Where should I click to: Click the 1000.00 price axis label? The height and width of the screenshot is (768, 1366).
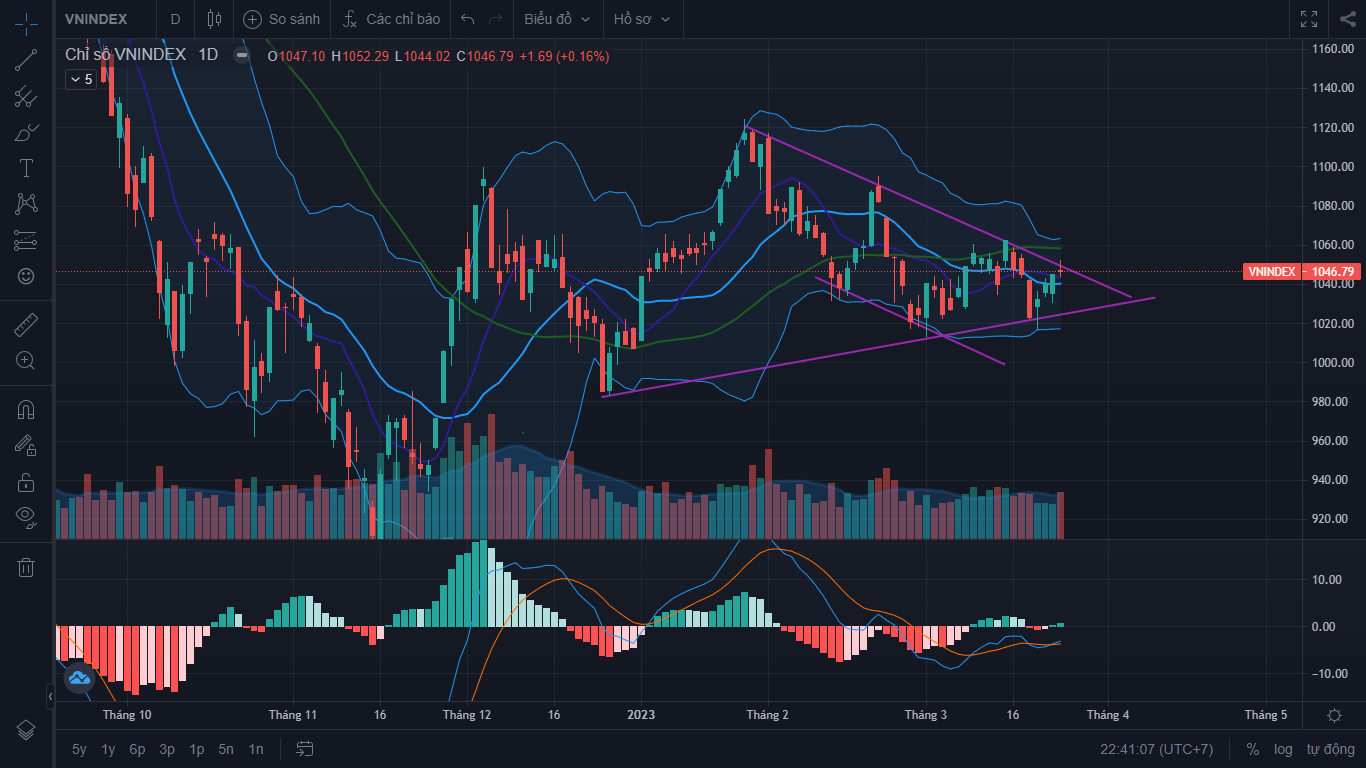[x=1332, y=363]
